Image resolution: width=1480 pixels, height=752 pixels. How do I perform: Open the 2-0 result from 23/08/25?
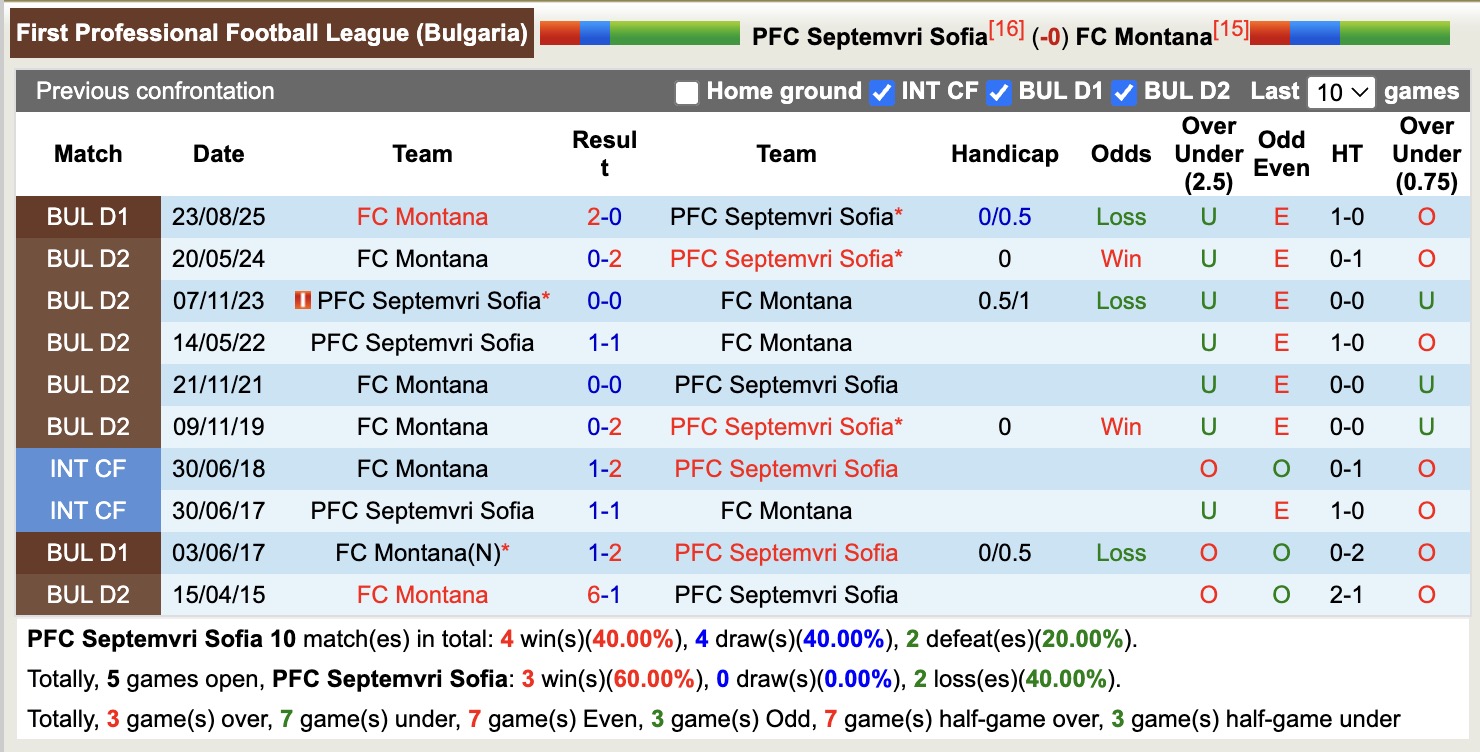604,217
